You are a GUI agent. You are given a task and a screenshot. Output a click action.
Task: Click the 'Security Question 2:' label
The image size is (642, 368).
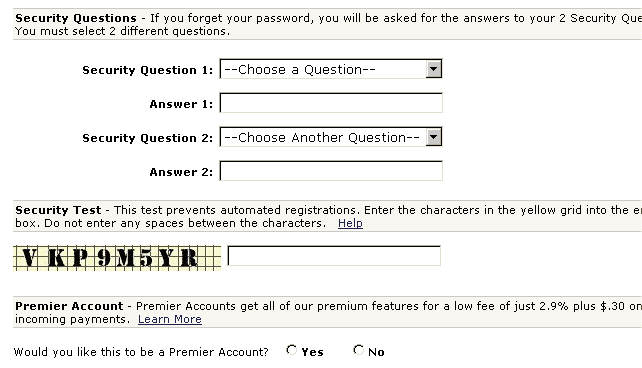[x=148, y=138]
